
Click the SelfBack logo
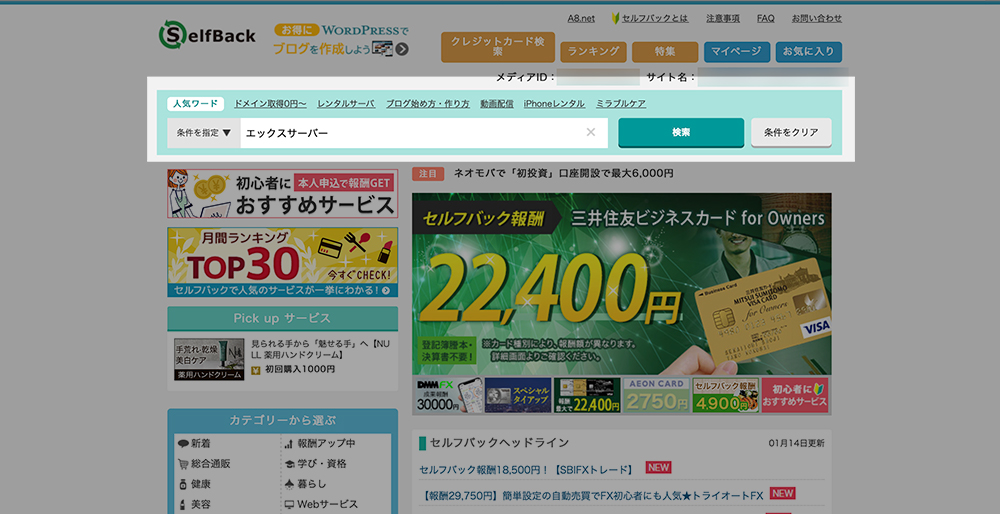tap(207, 34)
